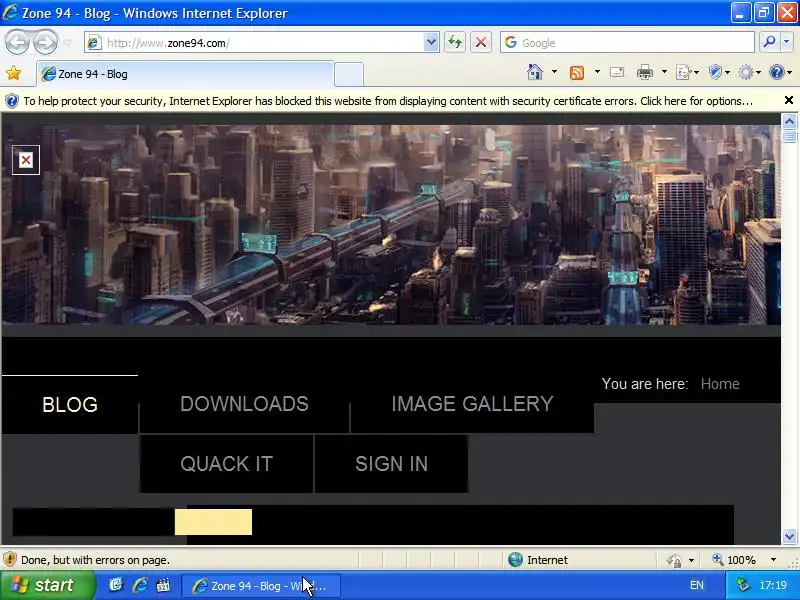Image resolution: width=800 pixels, height=600 pixels.
Task: Expand the Print options dropdown arrow
Action: point(664,72)
